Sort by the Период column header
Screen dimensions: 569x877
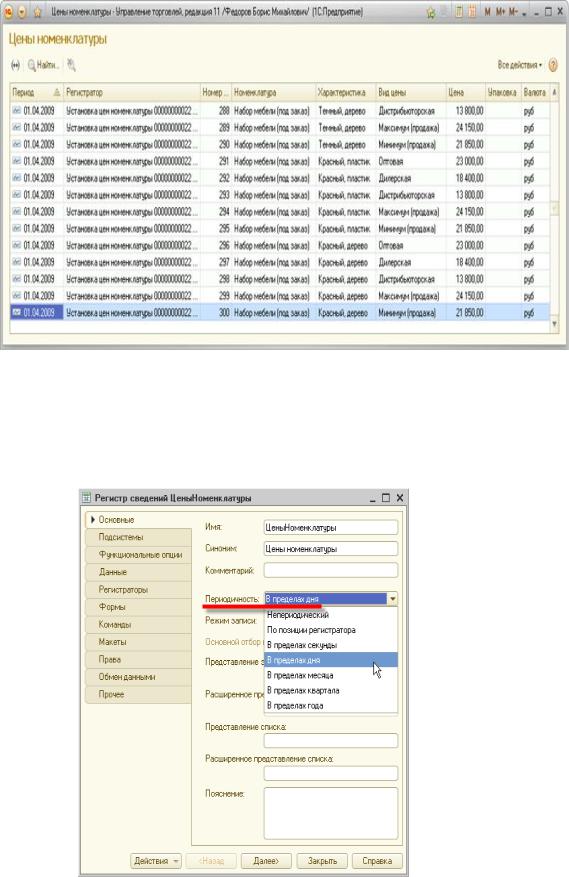pos(36,92)
